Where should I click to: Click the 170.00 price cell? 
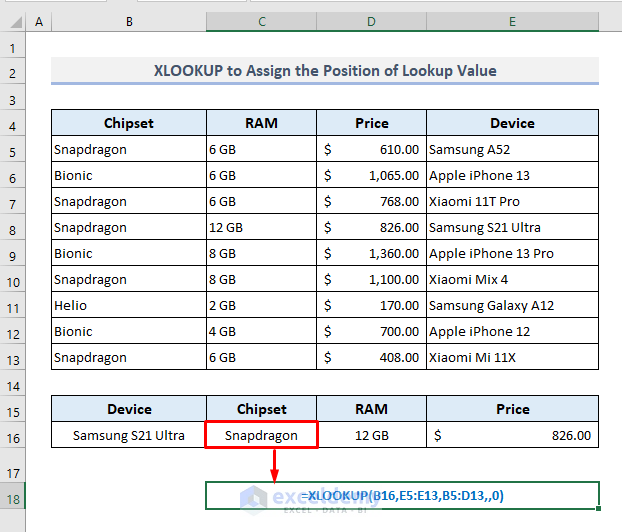tap(371, 305)
